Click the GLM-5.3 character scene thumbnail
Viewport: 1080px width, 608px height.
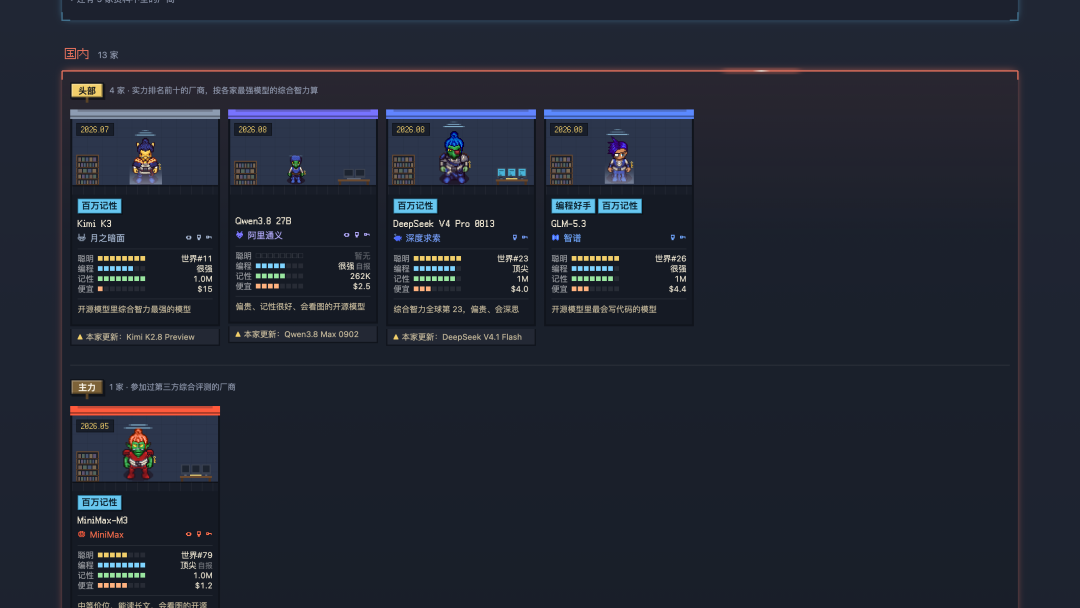[x=619, y=153]
